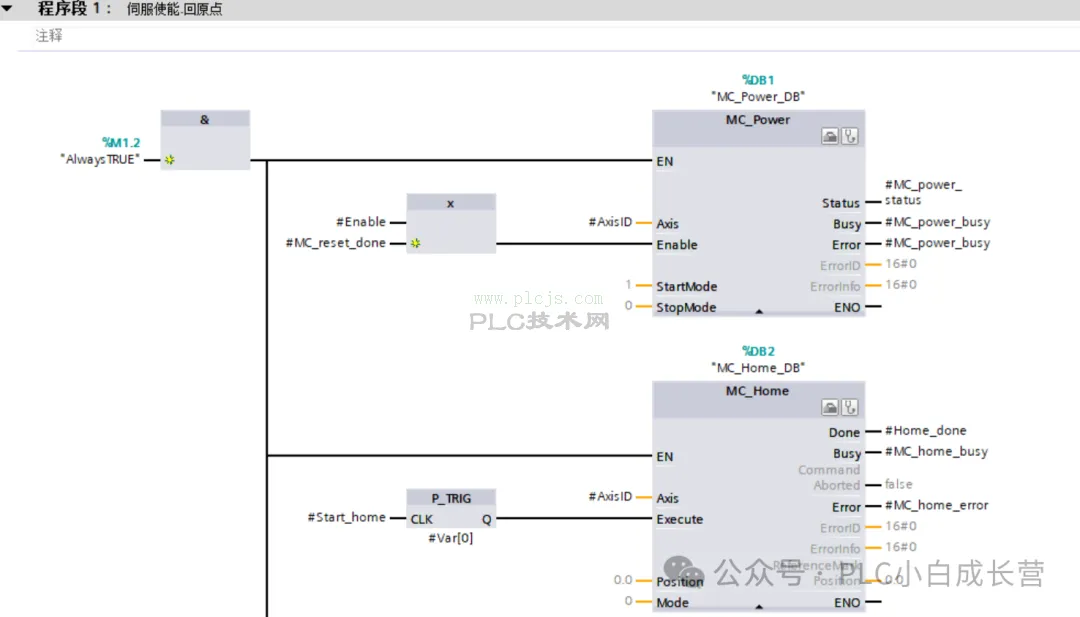
Task: Open the MC_Home configuration briefcase icon
Action: pyautogui.click(x=830, y=408)
